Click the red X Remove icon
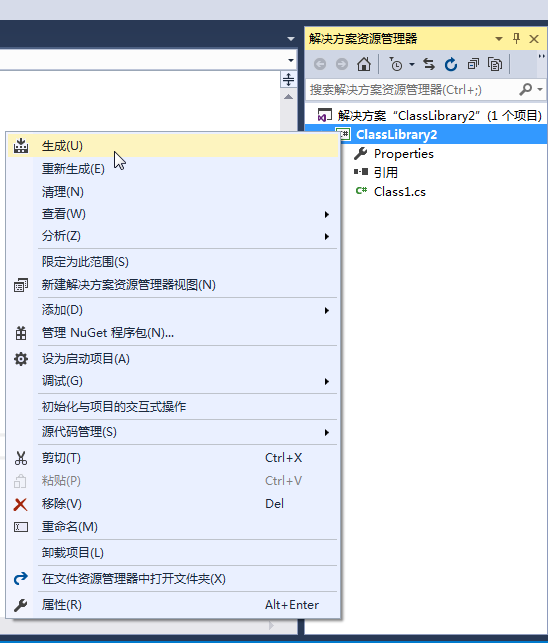The image size is (548, 643). tap(21, 504)
